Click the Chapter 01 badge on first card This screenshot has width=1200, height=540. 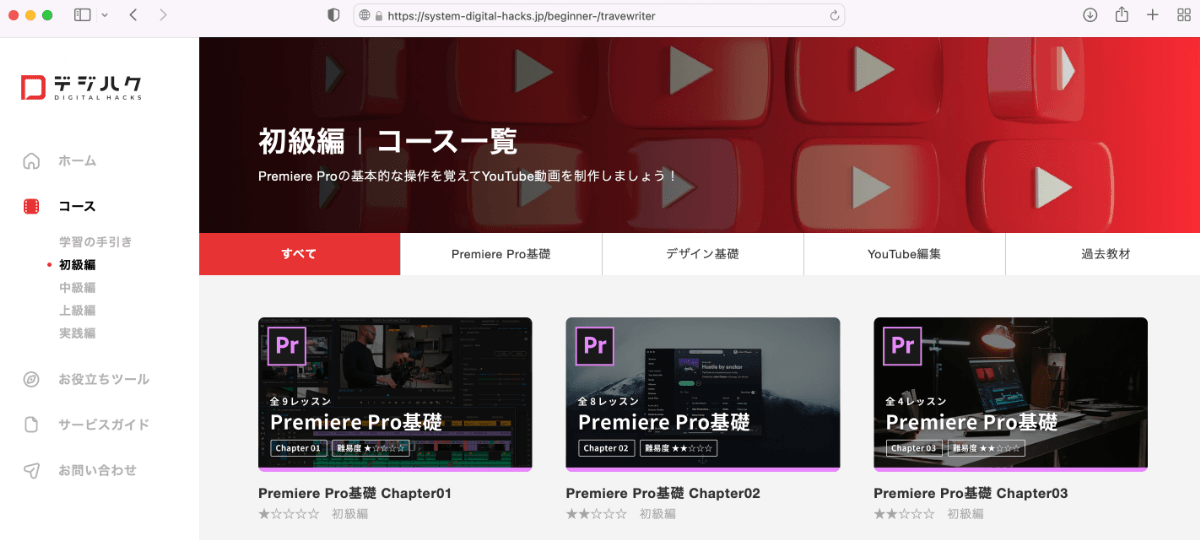click(298, 448)
